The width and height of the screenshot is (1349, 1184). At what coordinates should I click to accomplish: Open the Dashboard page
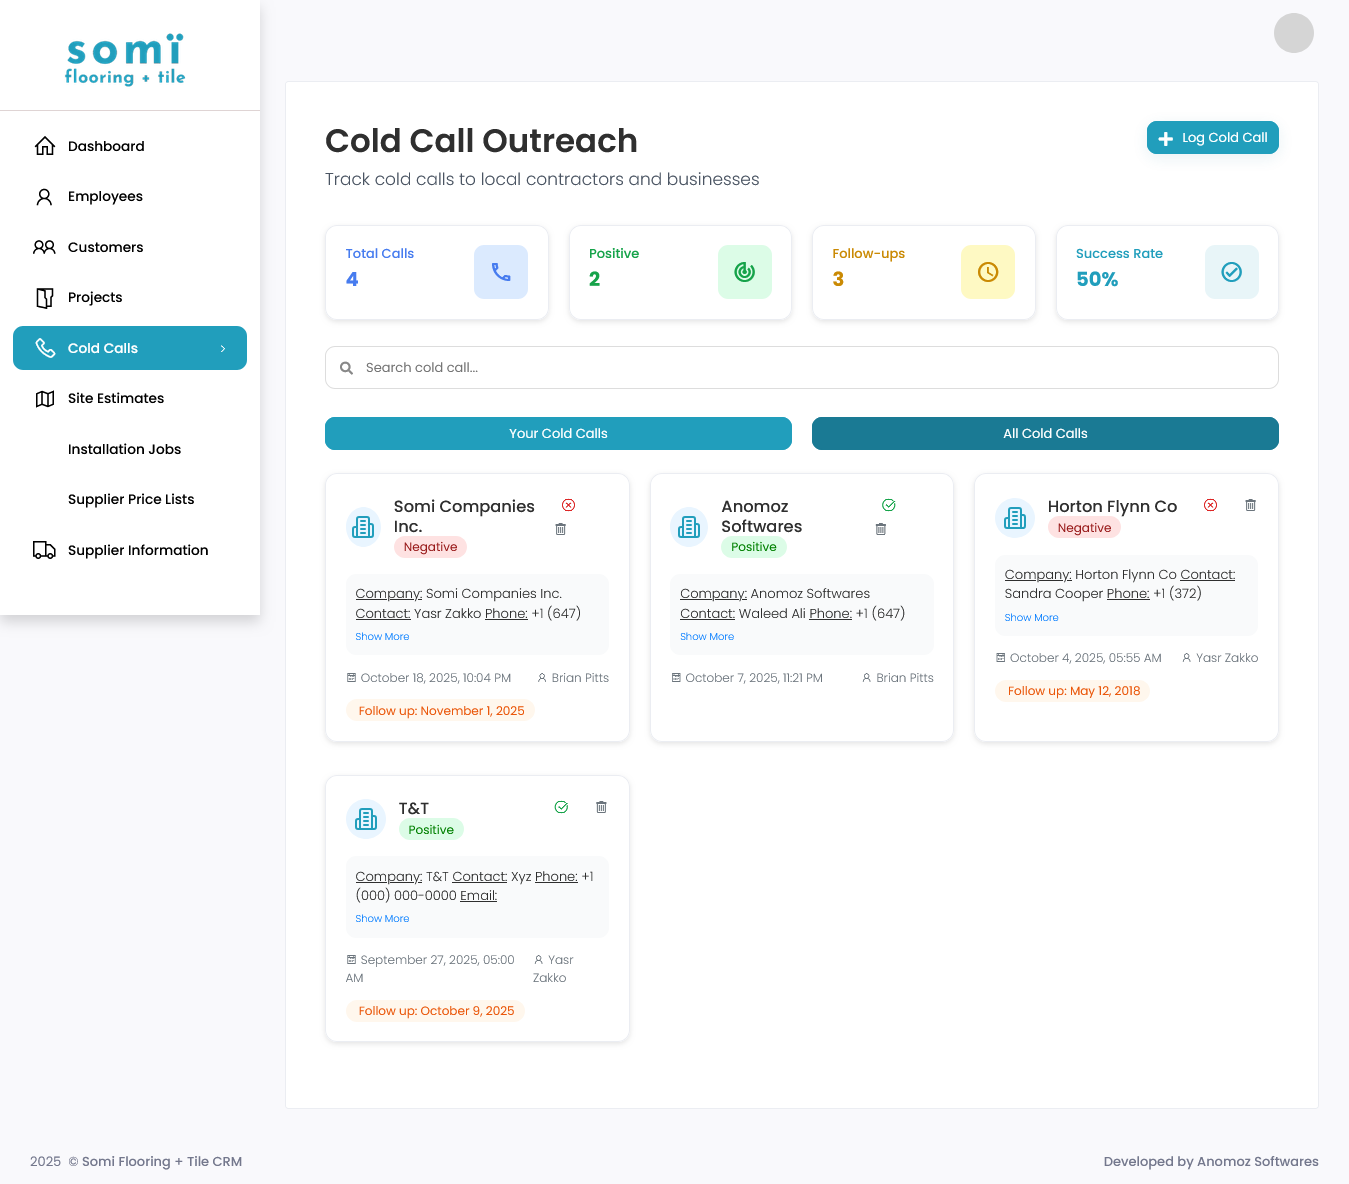(106, 146)
